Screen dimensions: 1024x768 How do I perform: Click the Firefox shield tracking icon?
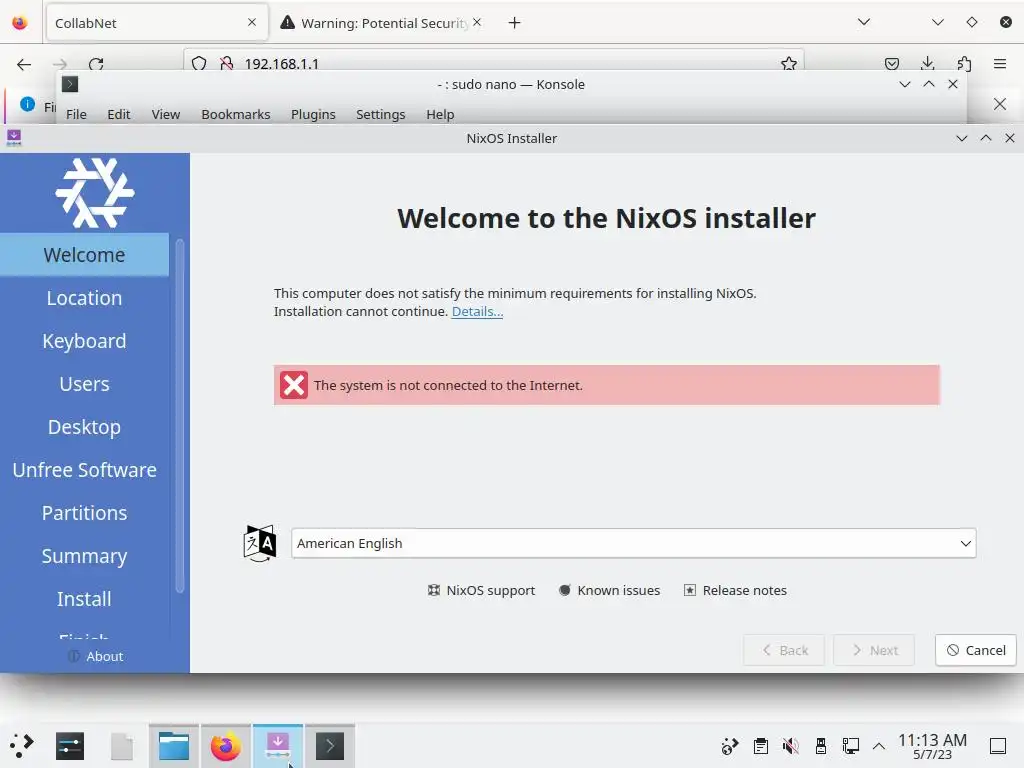pos(199,63)
